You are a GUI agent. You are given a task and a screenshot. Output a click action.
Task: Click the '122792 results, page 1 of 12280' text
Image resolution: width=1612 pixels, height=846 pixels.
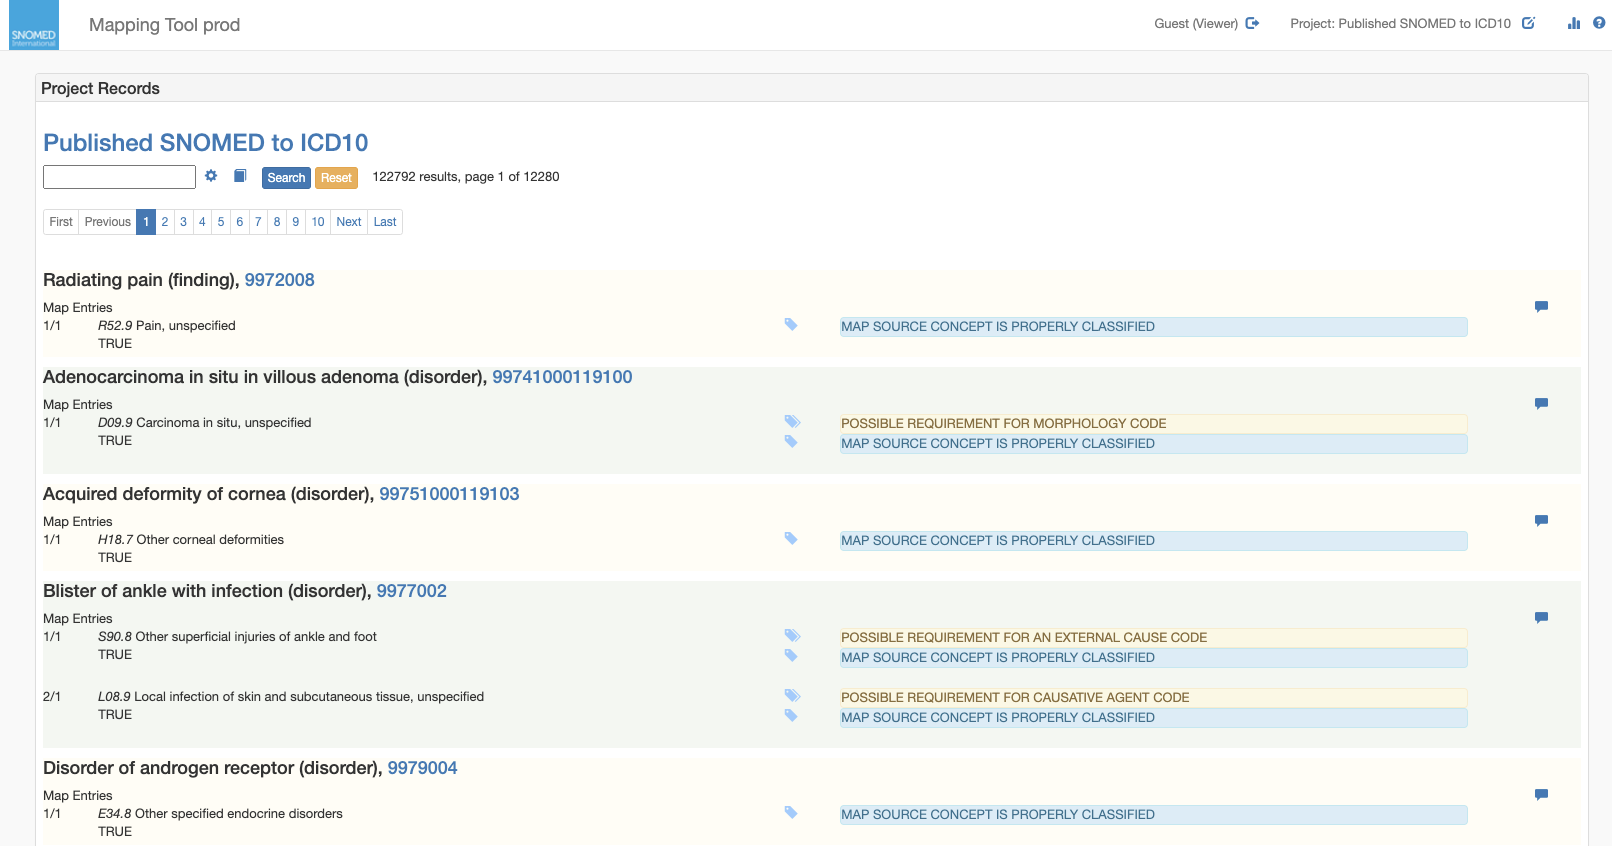pyautogui.click(x=466, y=177)
